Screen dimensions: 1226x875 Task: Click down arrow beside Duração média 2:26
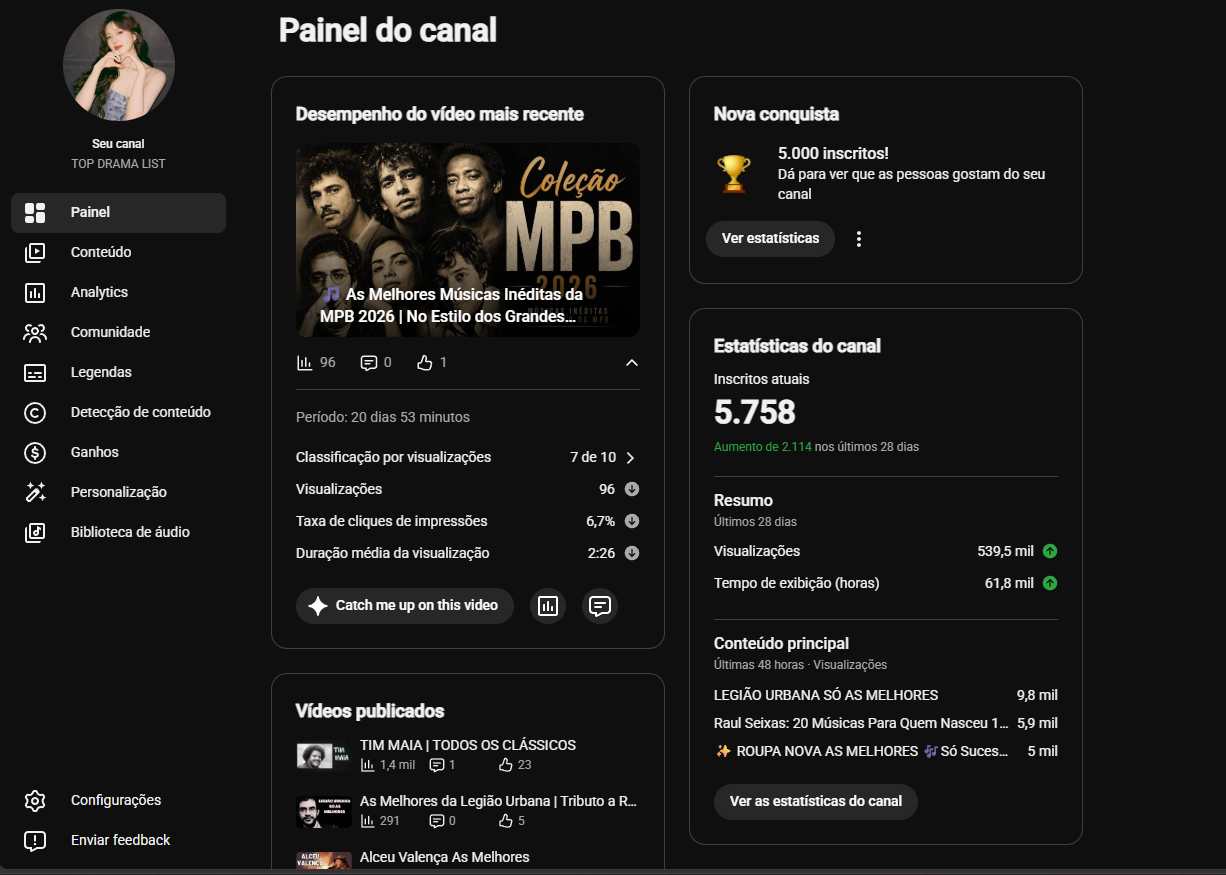click(632, 553)
